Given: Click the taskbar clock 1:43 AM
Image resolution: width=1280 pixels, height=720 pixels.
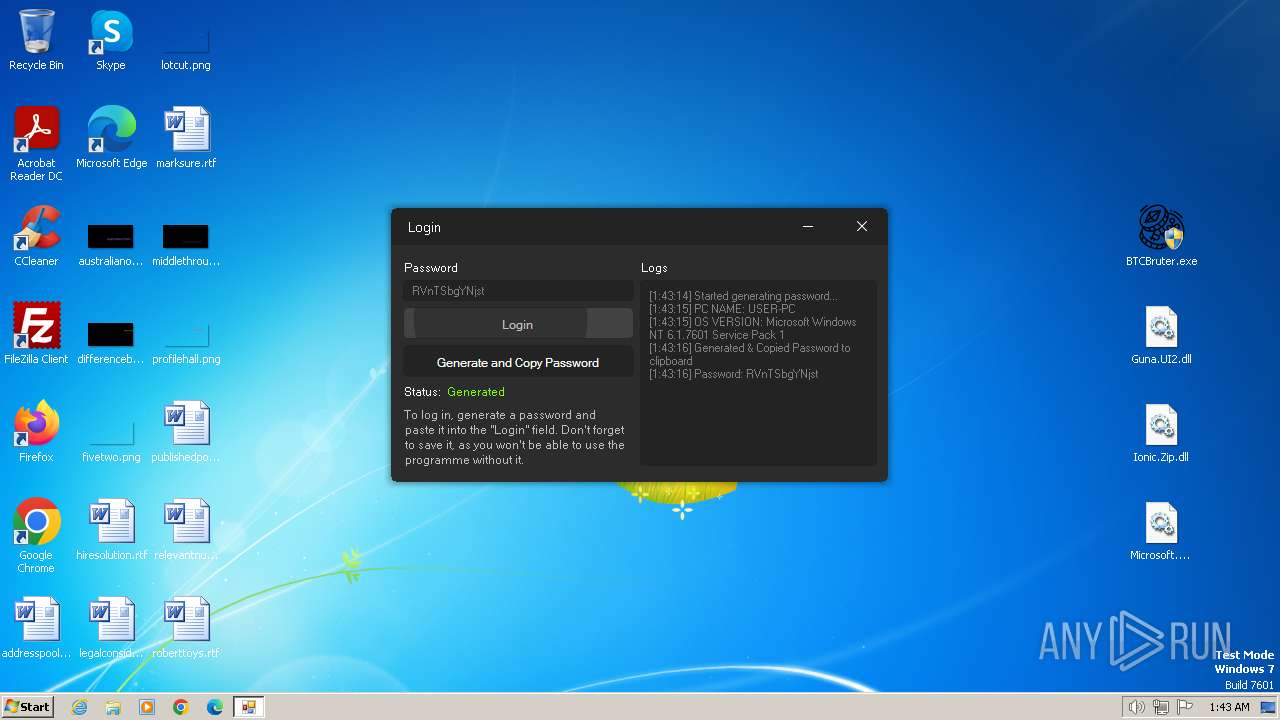Looking at the screenshot, I should coord(1229,707).
